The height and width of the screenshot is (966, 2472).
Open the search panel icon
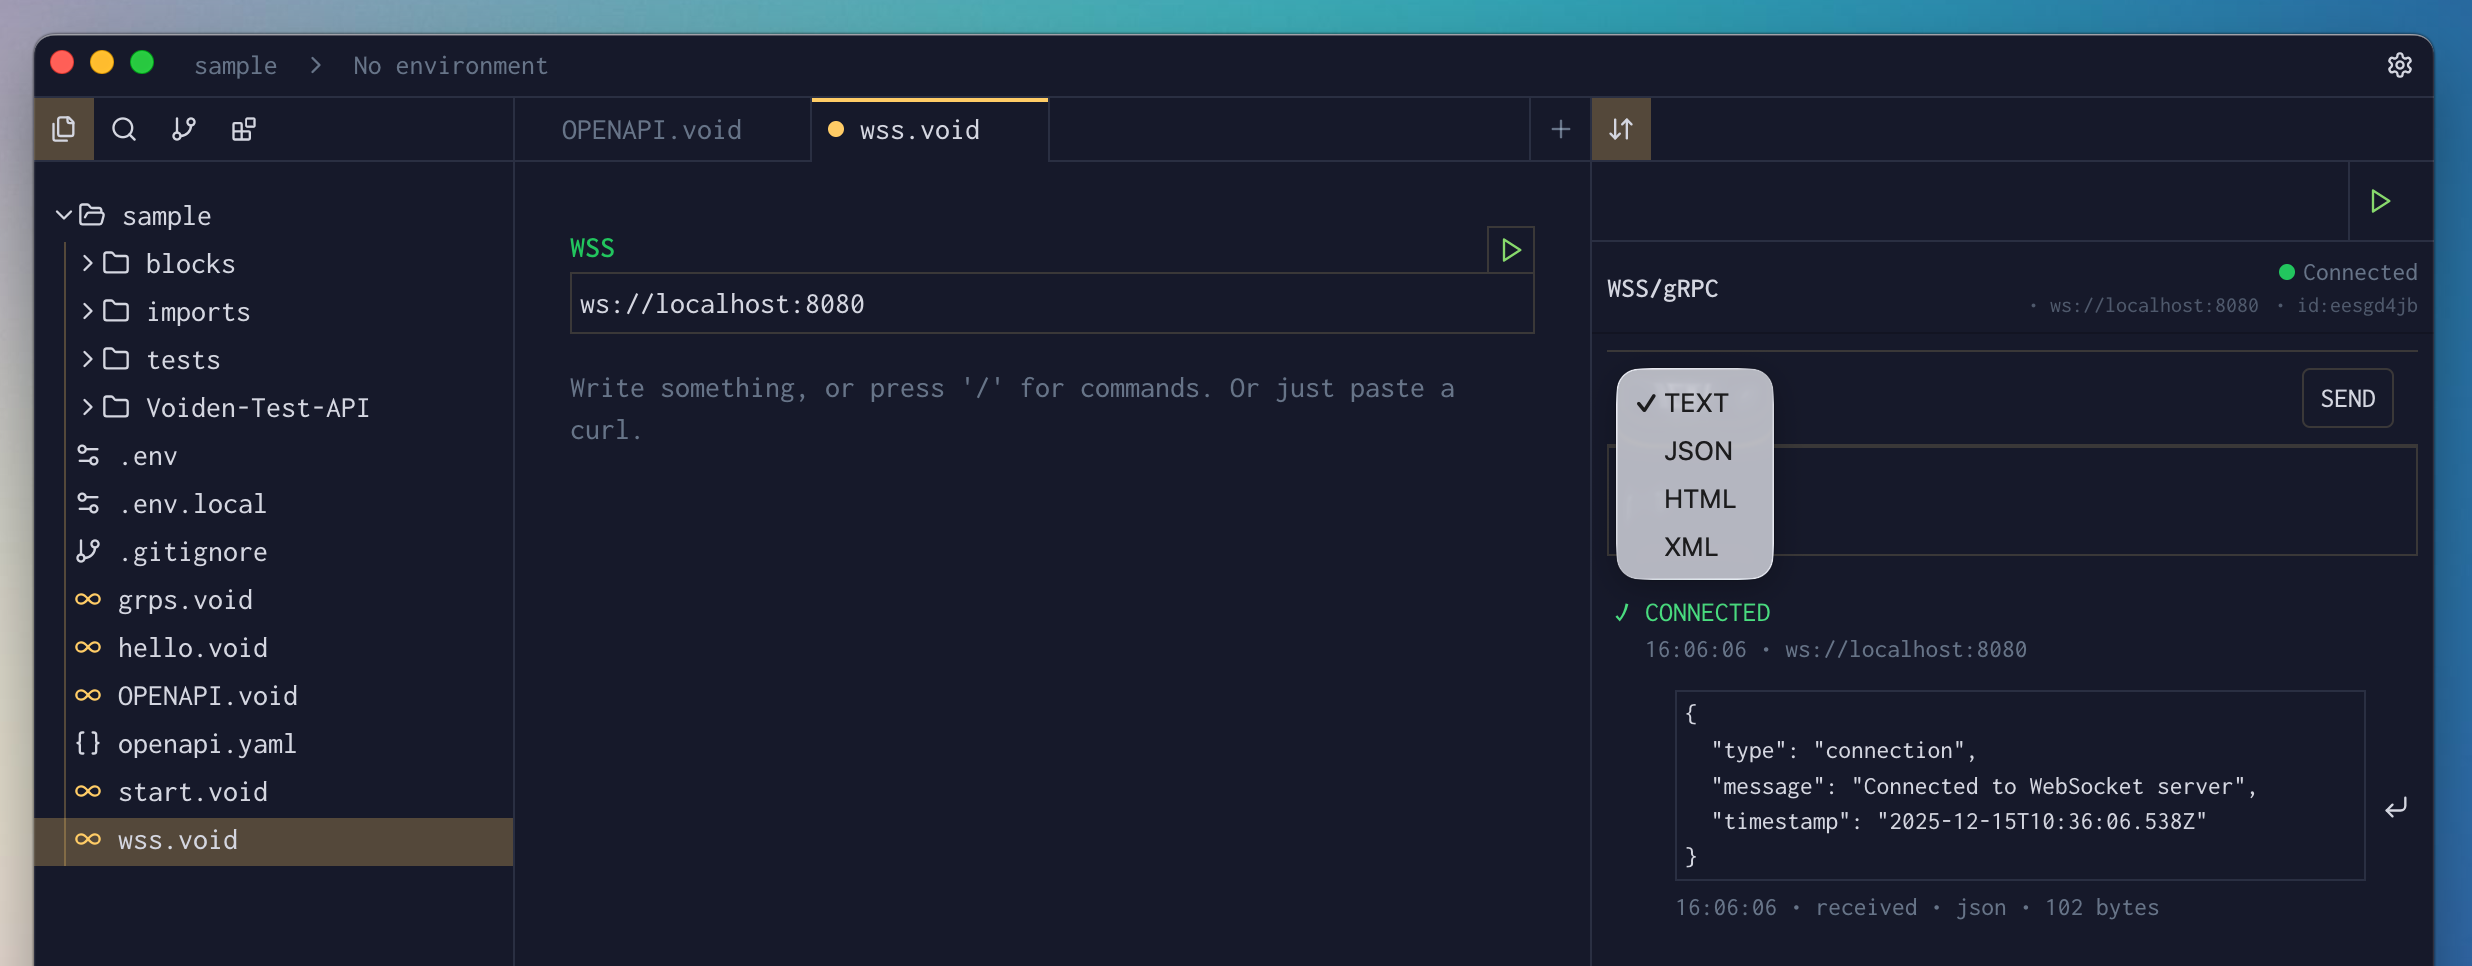124,129
